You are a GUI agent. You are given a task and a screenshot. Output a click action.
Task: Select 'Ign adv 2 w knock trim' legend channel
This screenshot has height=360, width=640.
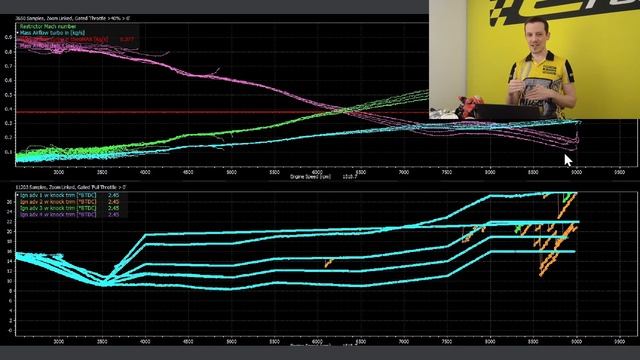[58, 202]
